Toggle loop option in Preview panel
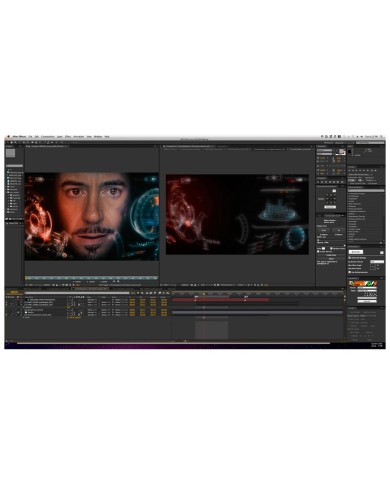390x484 pixels. point(372,170)
